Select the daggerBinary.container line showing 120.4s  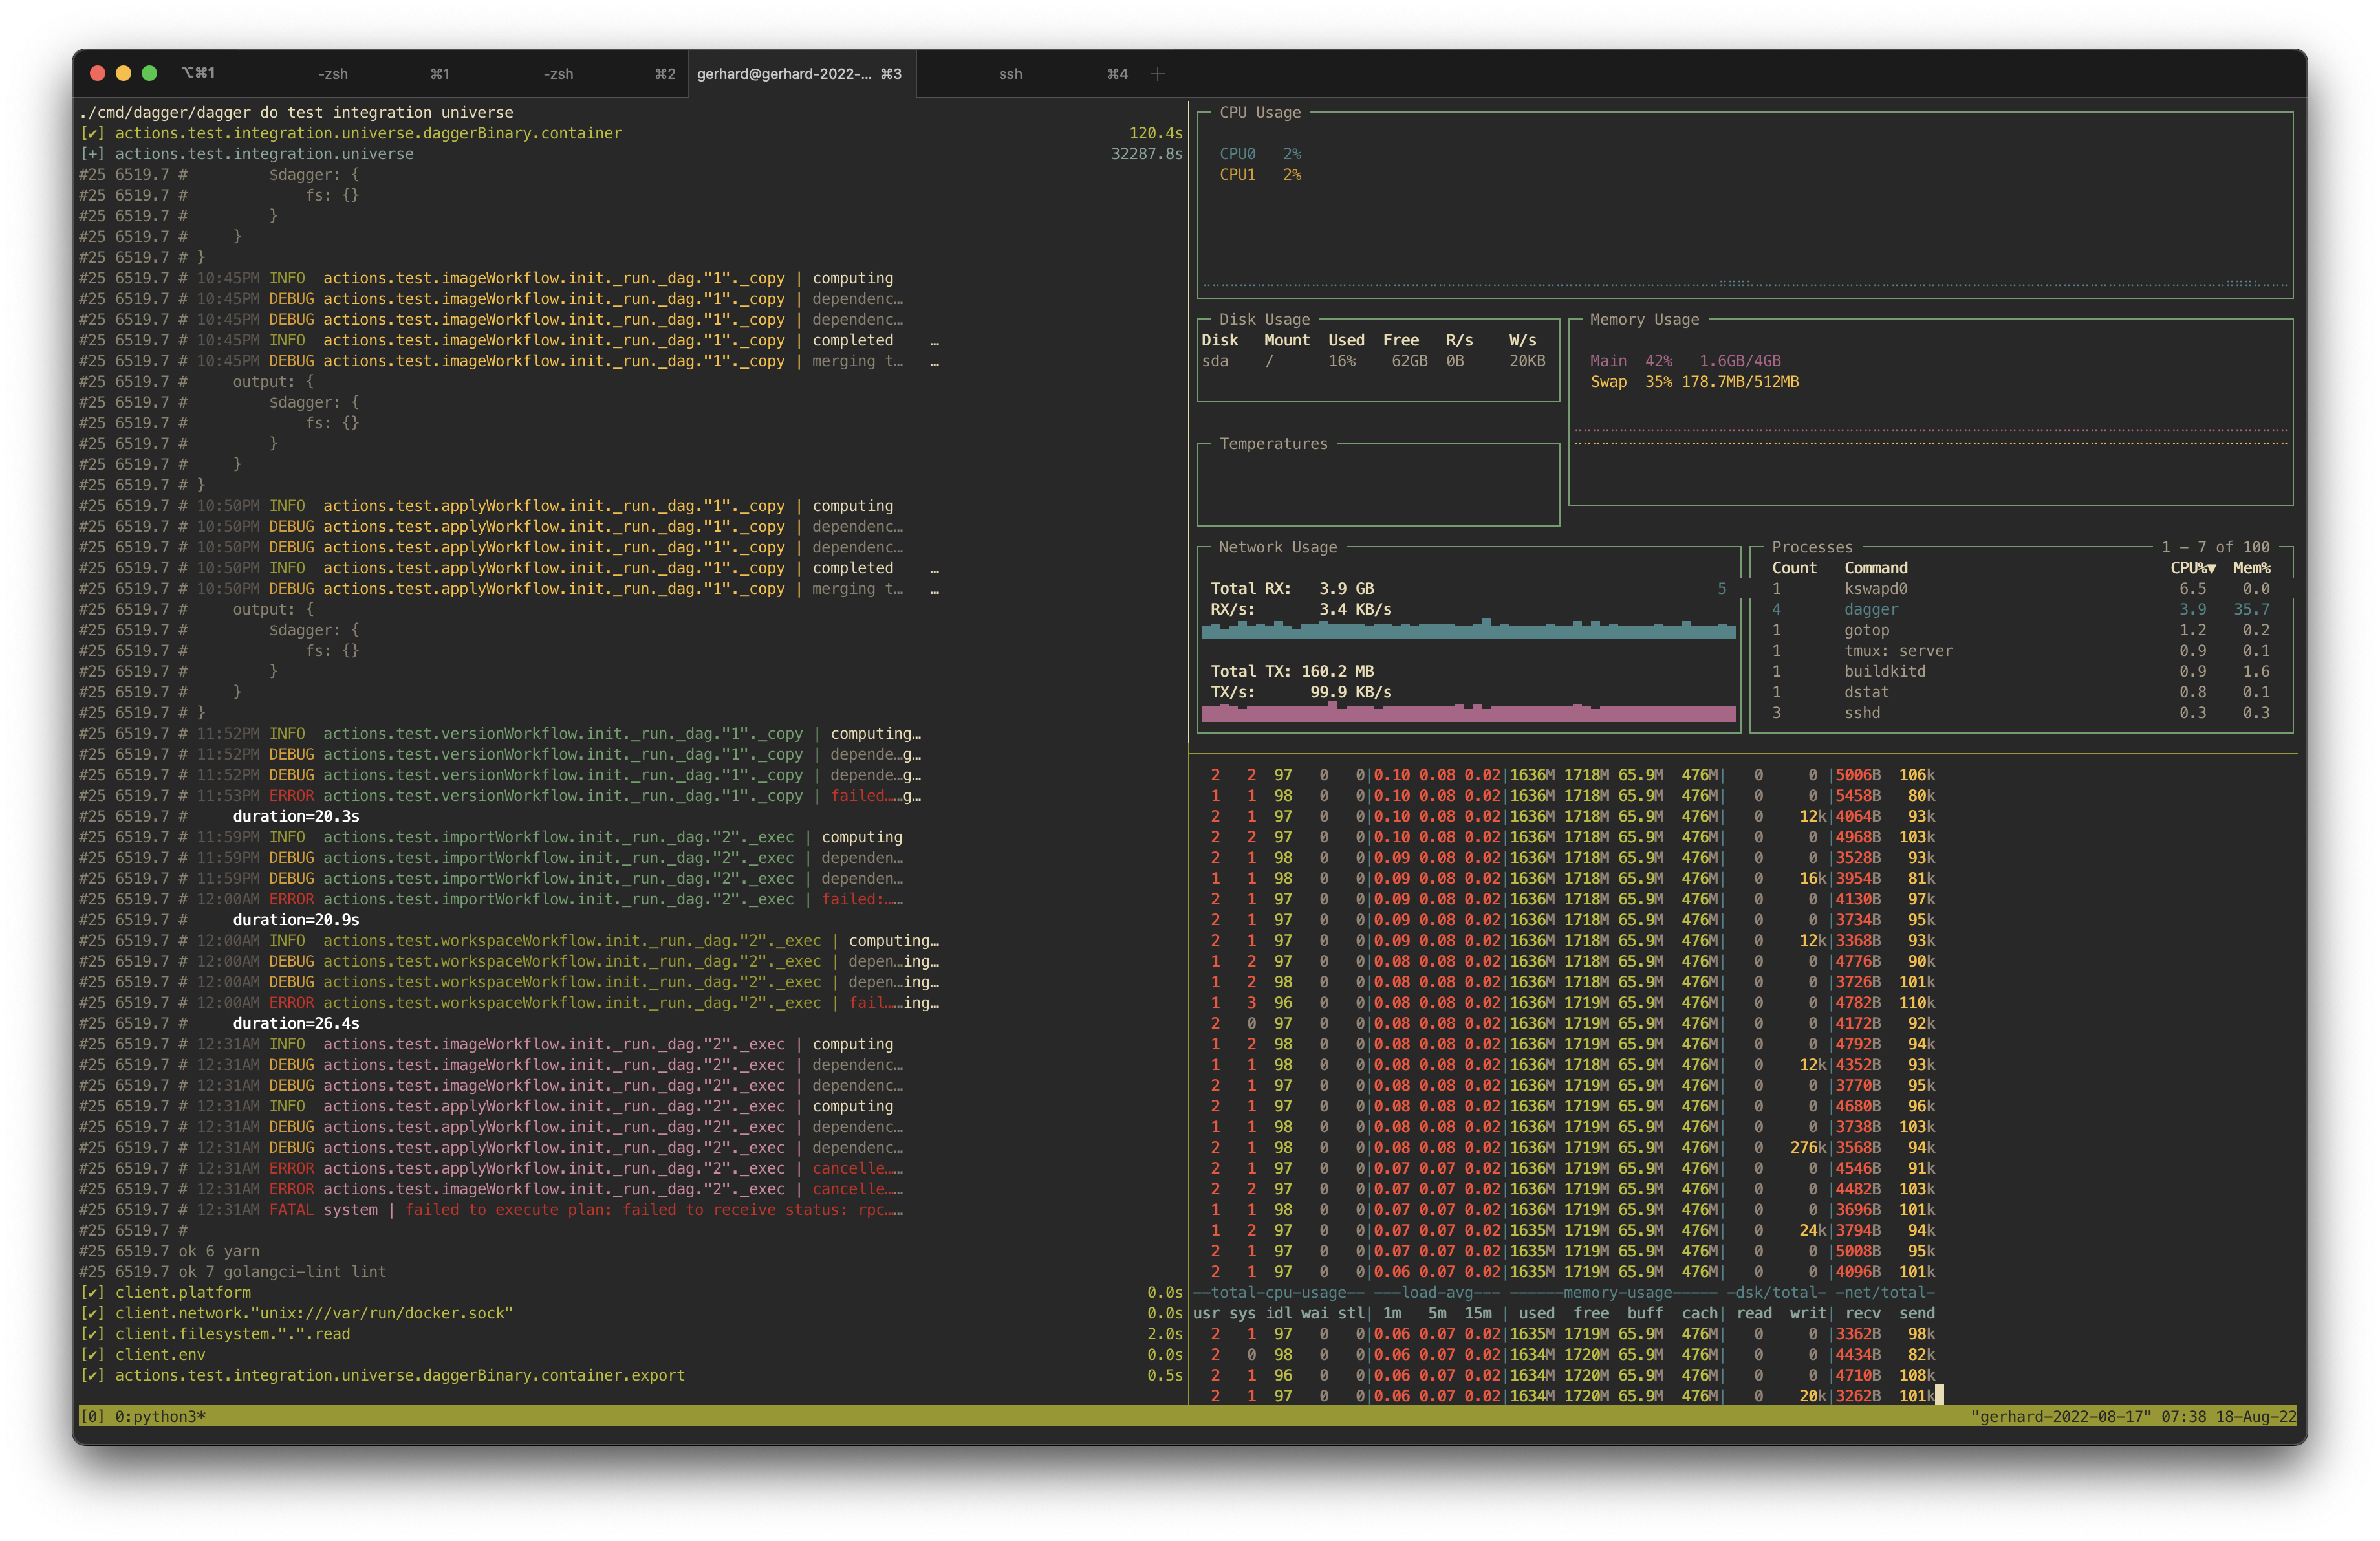630,134
